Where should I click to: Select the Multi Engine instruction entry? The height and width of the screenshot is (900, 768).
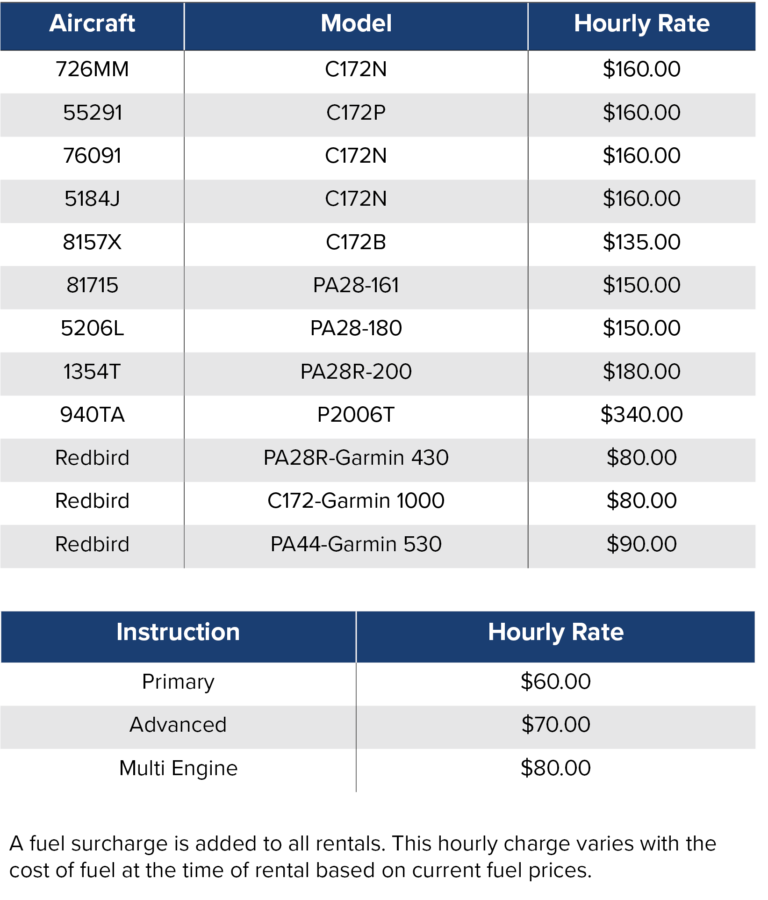pos(178,769)
